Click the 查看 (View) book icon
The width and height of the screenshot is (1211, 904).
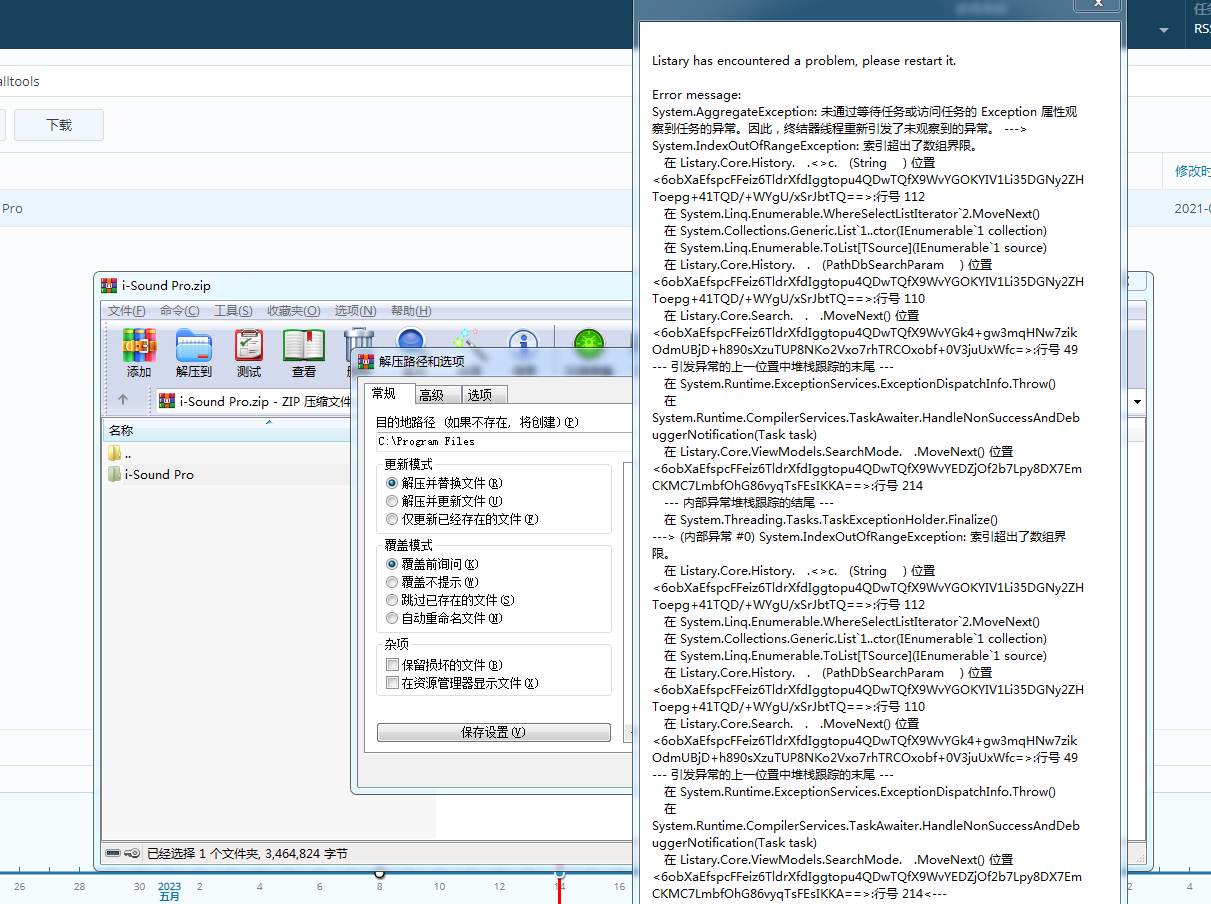(x=304, y=346)
